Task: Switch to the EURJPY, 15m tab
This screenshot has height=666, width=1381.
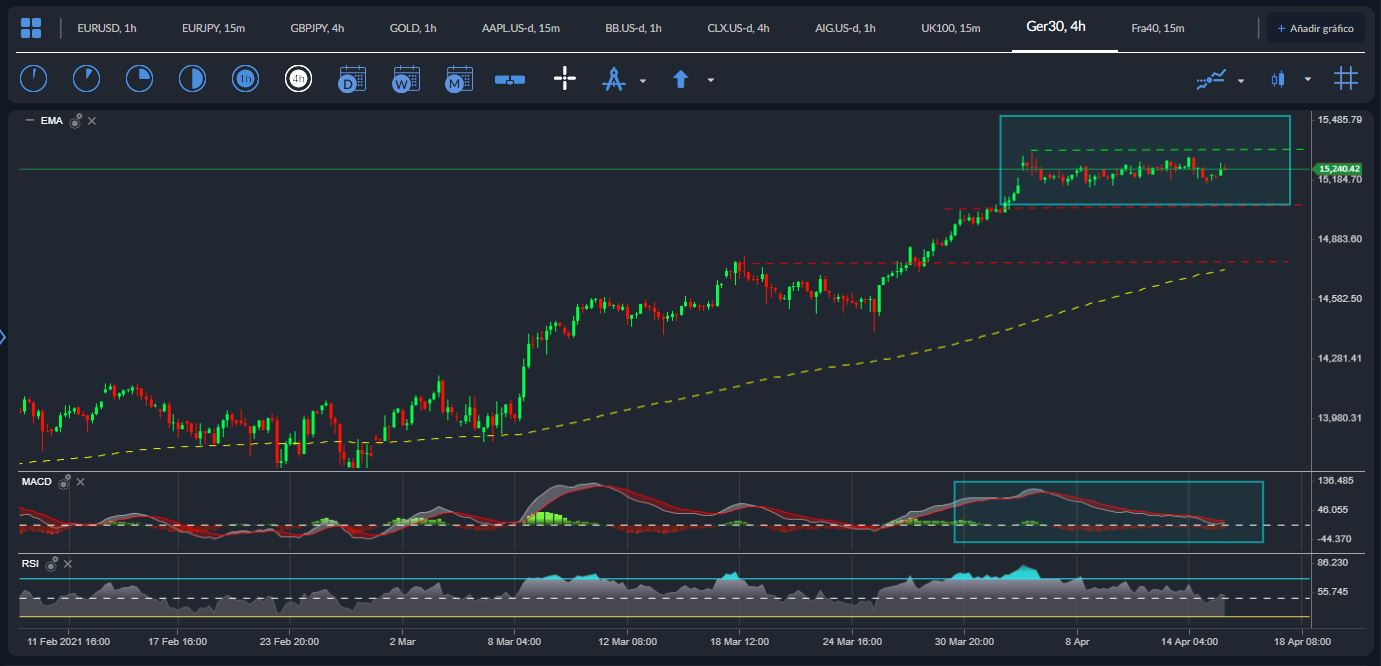Action: click(x=214, y=28)
